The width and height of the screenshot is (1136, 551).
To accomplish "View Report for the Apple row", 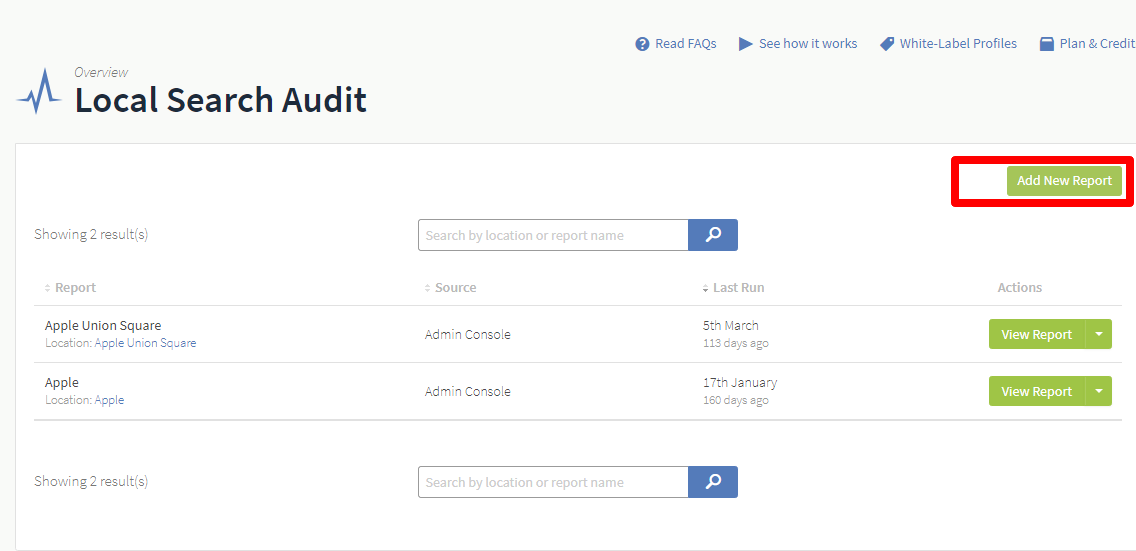I will pyautogui.click(x=1037, y=391).
